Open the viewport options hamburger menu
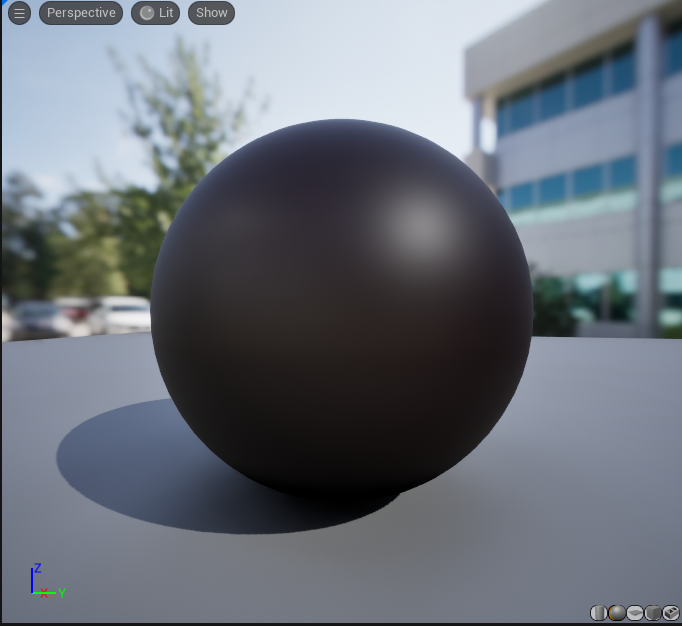The width and height of the screenshot is (682, 626). 19,13
